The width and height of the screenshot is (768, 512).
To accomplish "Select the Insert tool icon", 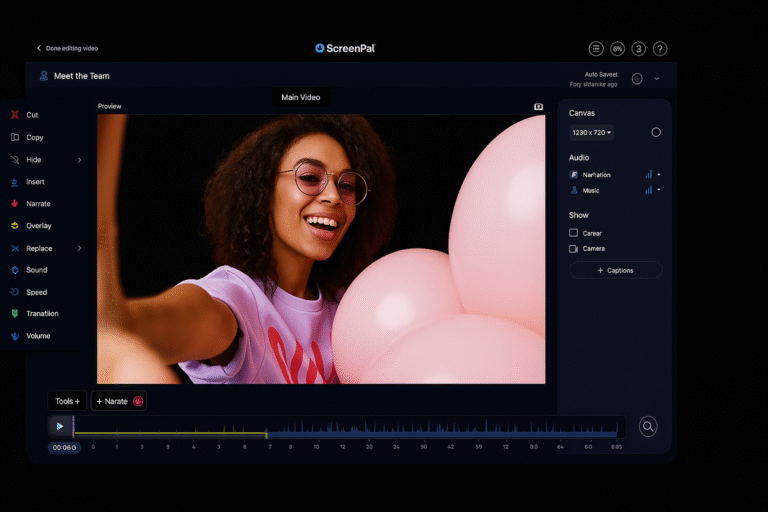I will click(15, 182).
